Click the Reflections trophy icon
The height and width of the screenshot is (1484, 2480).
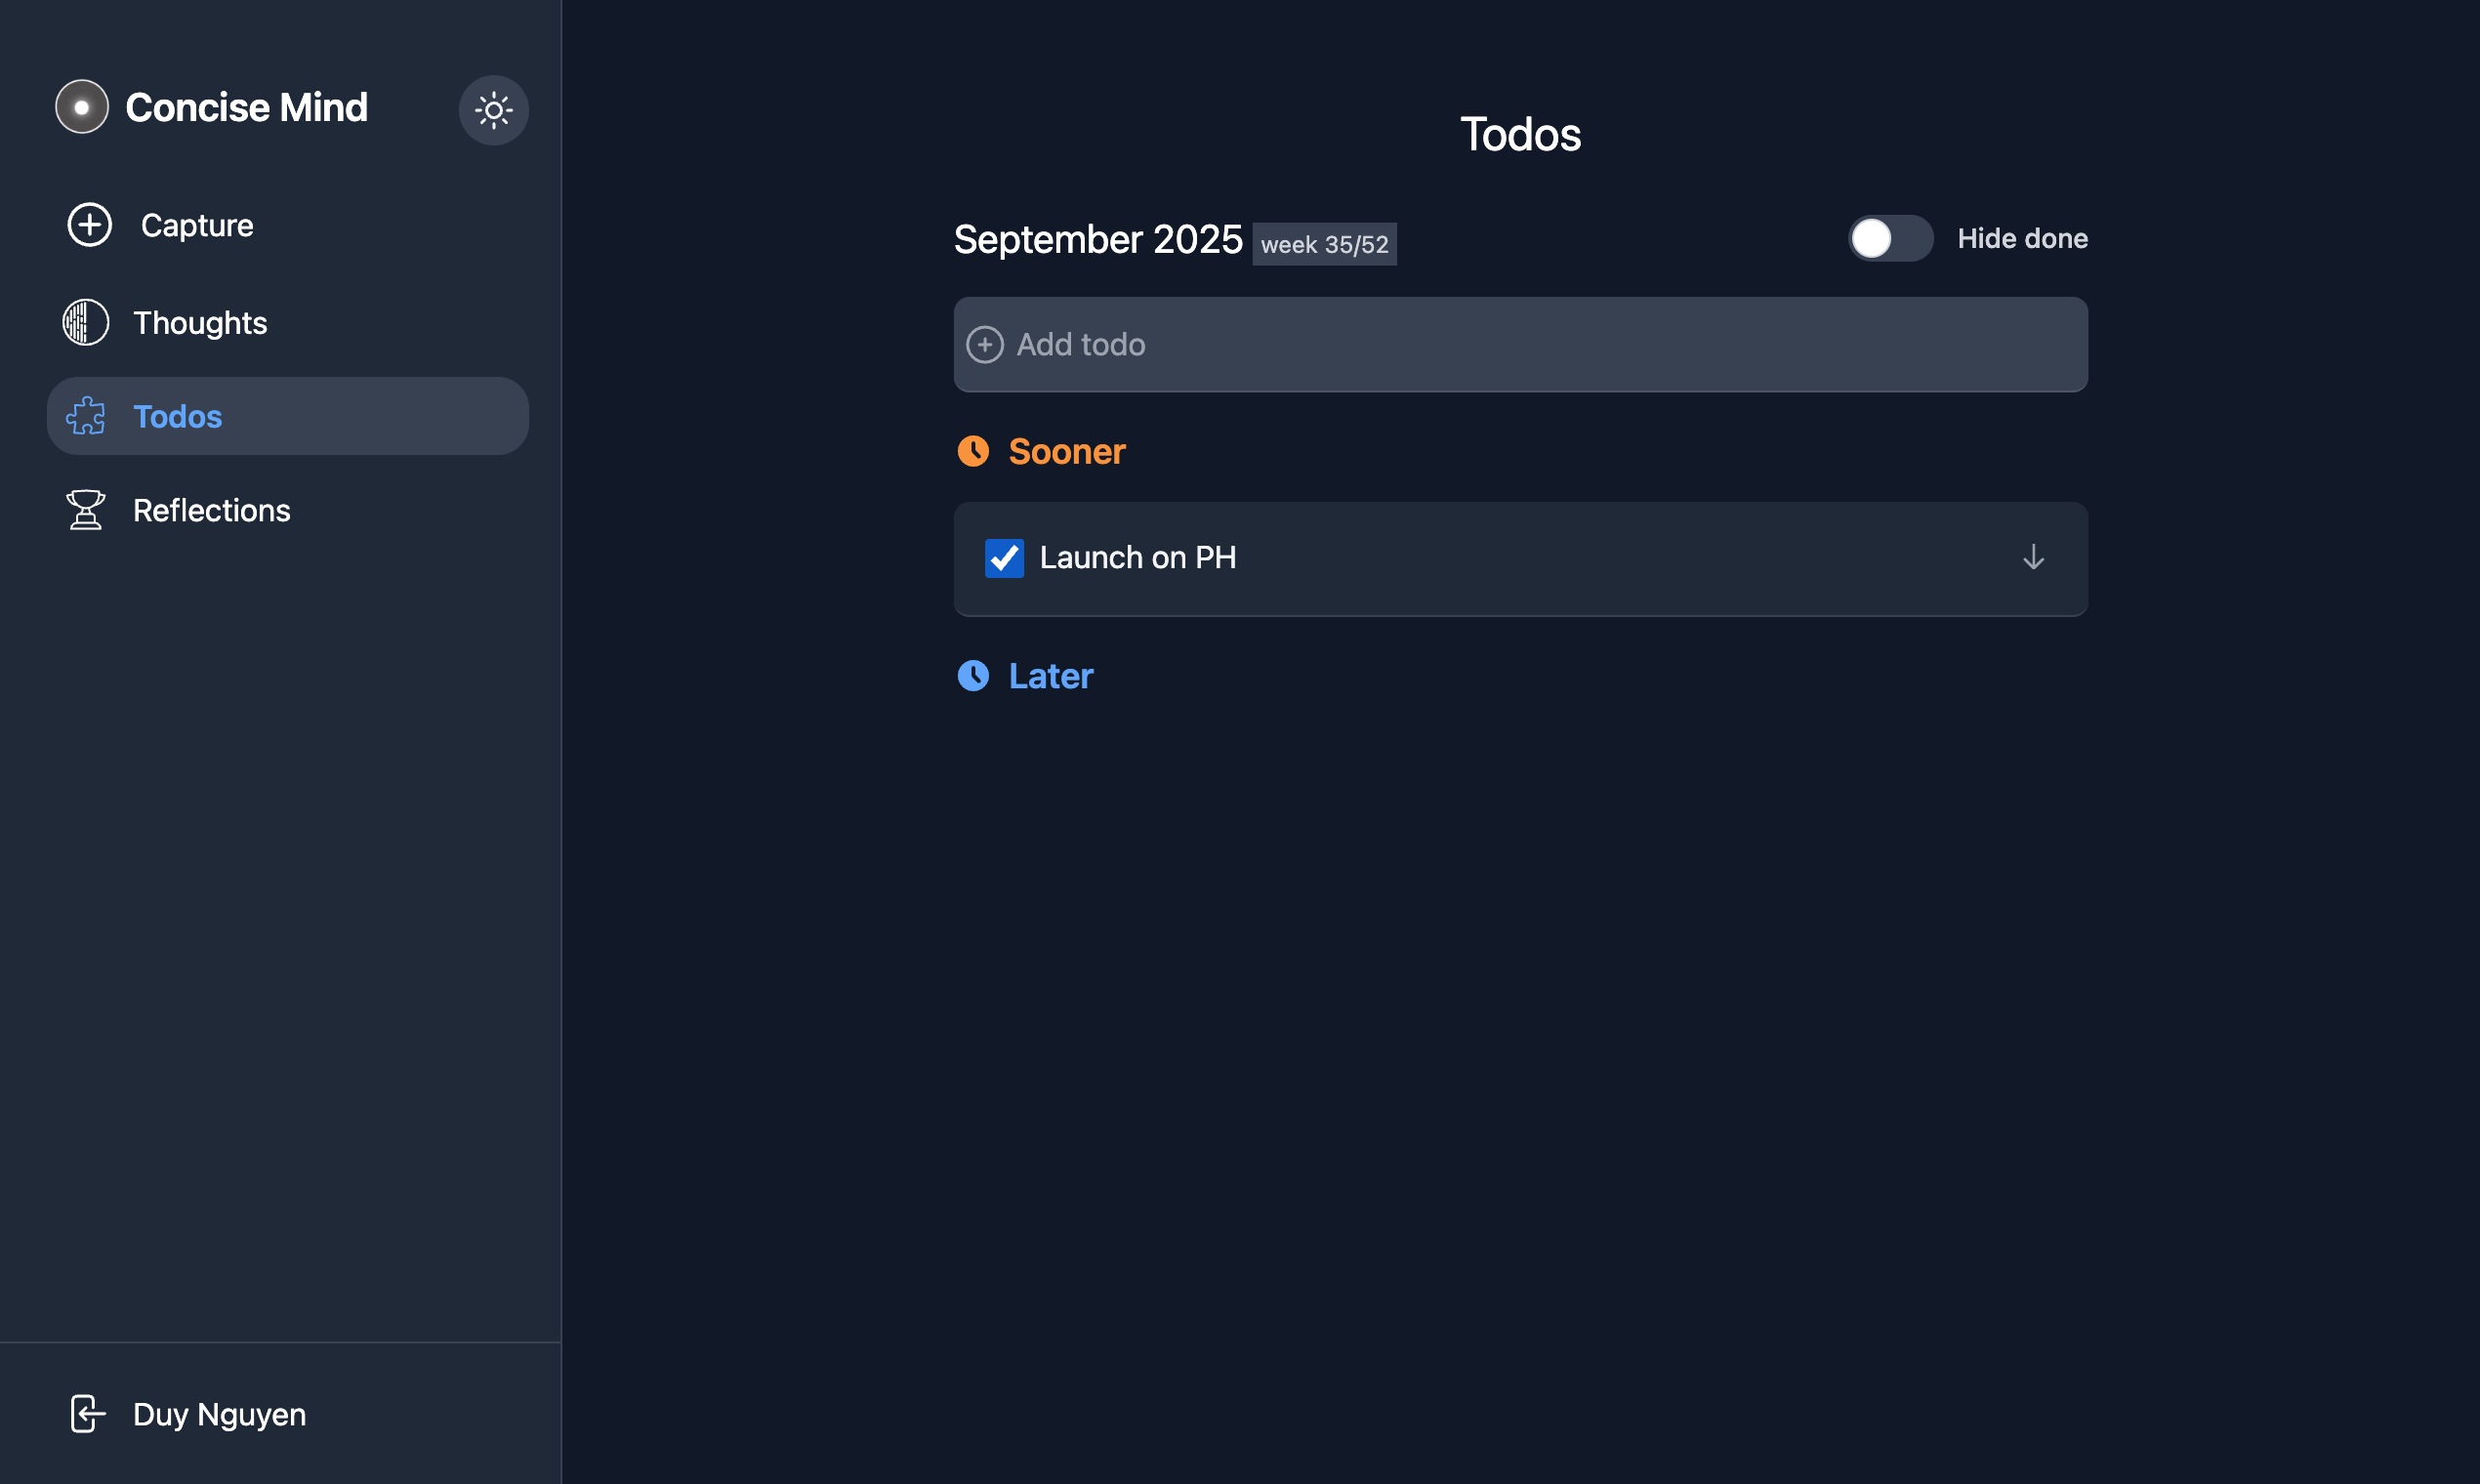pos(86,510)
